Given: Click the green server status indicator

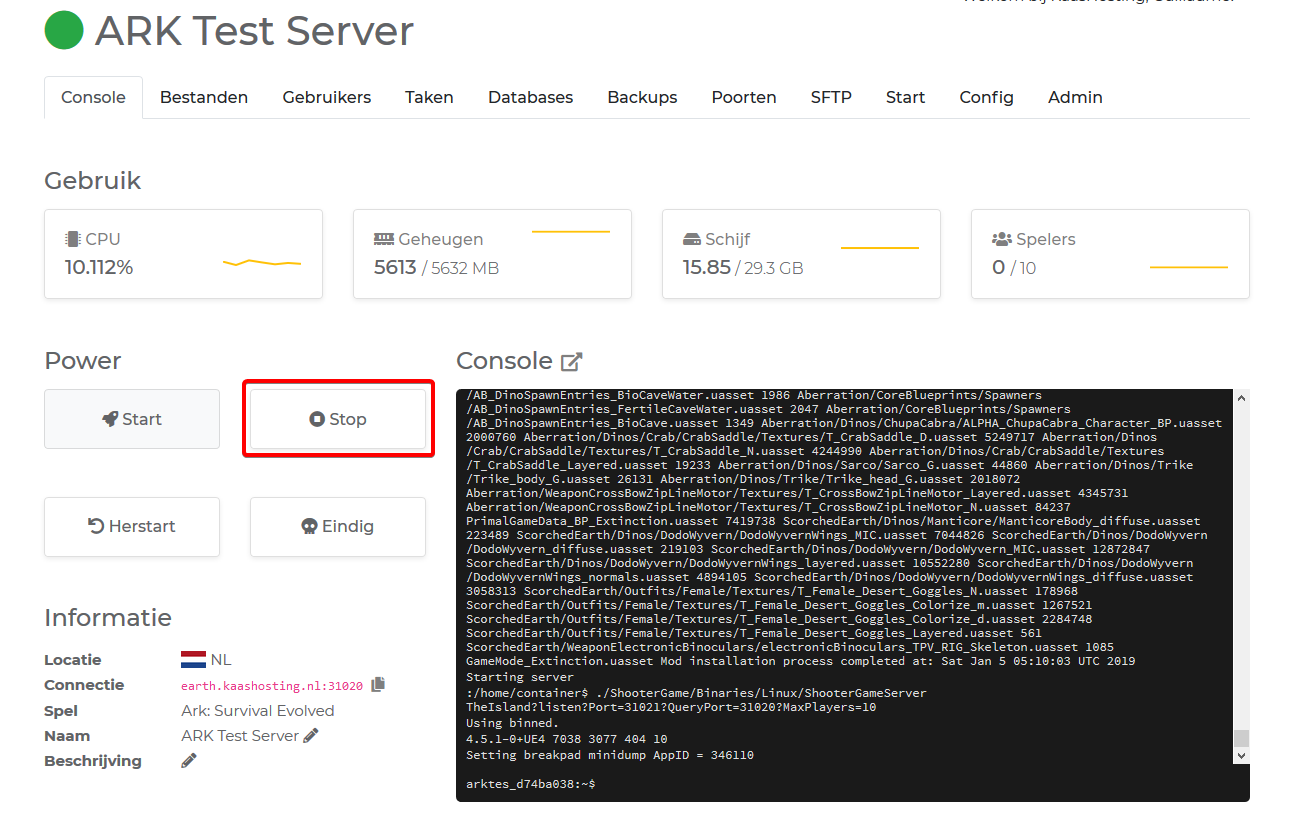Looking at the screenshot, I should [64, 30].
